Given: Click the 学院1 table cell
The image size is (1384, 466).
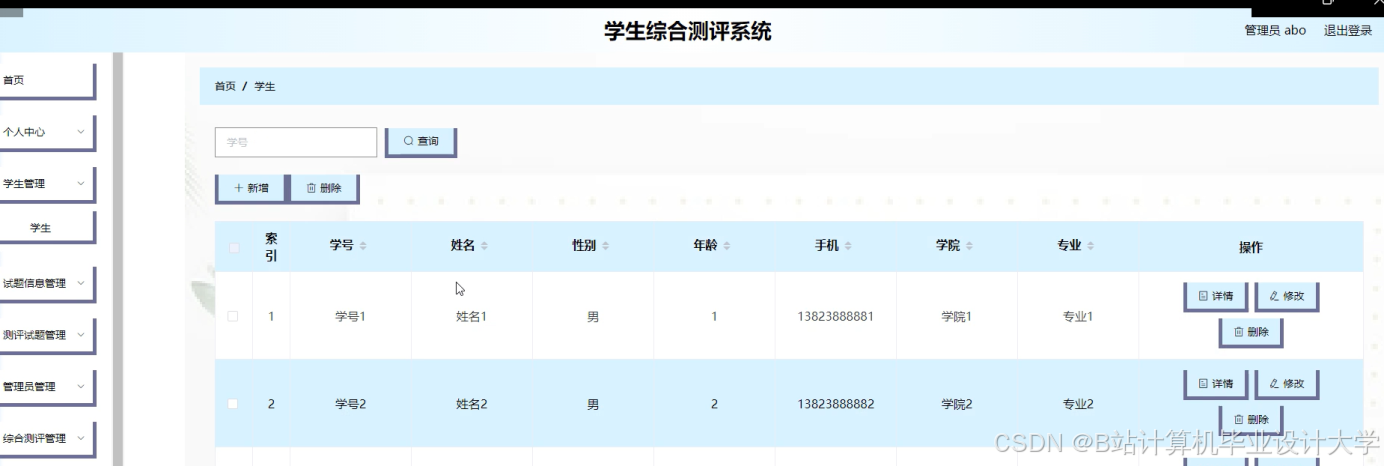Looking at the screenshot, I should 957,316.
